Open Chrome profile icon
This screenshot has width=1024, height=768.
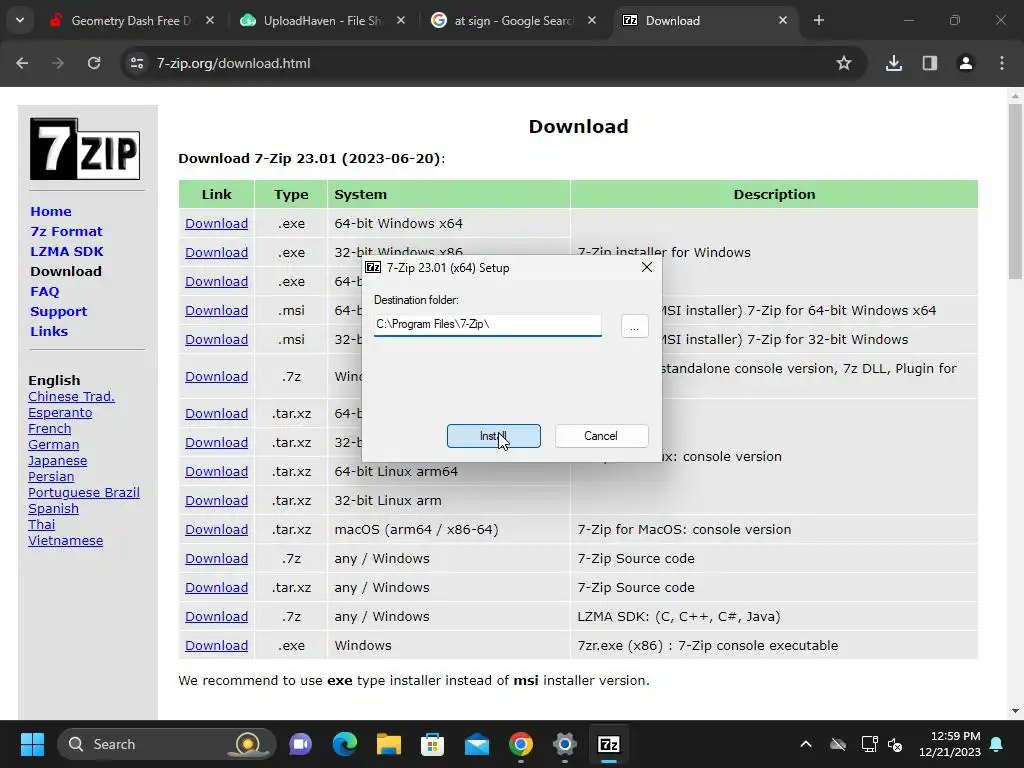click(x=966, y=63)
